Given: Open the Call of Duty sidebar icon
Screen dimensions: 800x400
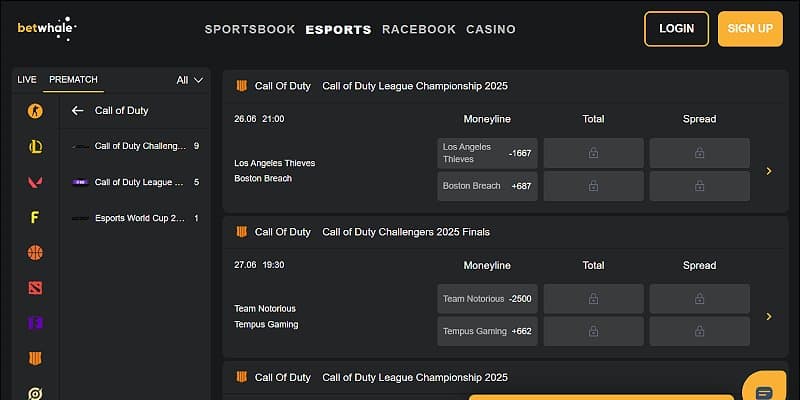Looking at the screenshot, I should click(x=35, y=358).
